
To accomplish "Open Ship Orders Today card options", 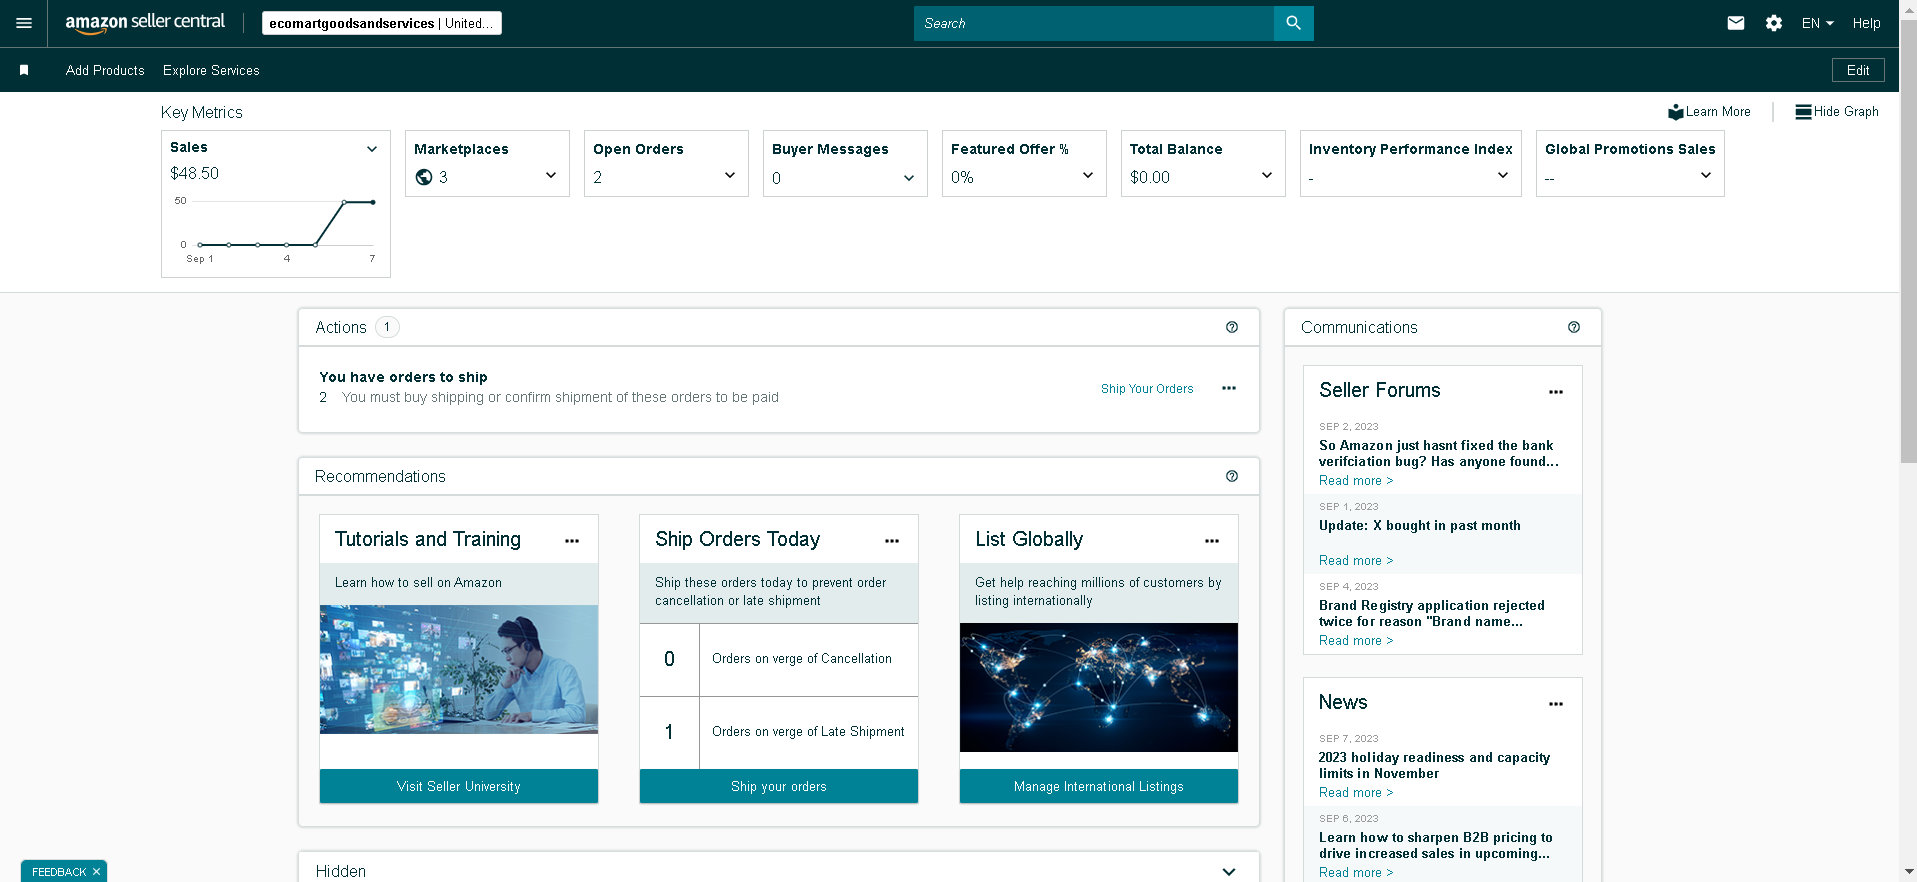I will point(892,541).
